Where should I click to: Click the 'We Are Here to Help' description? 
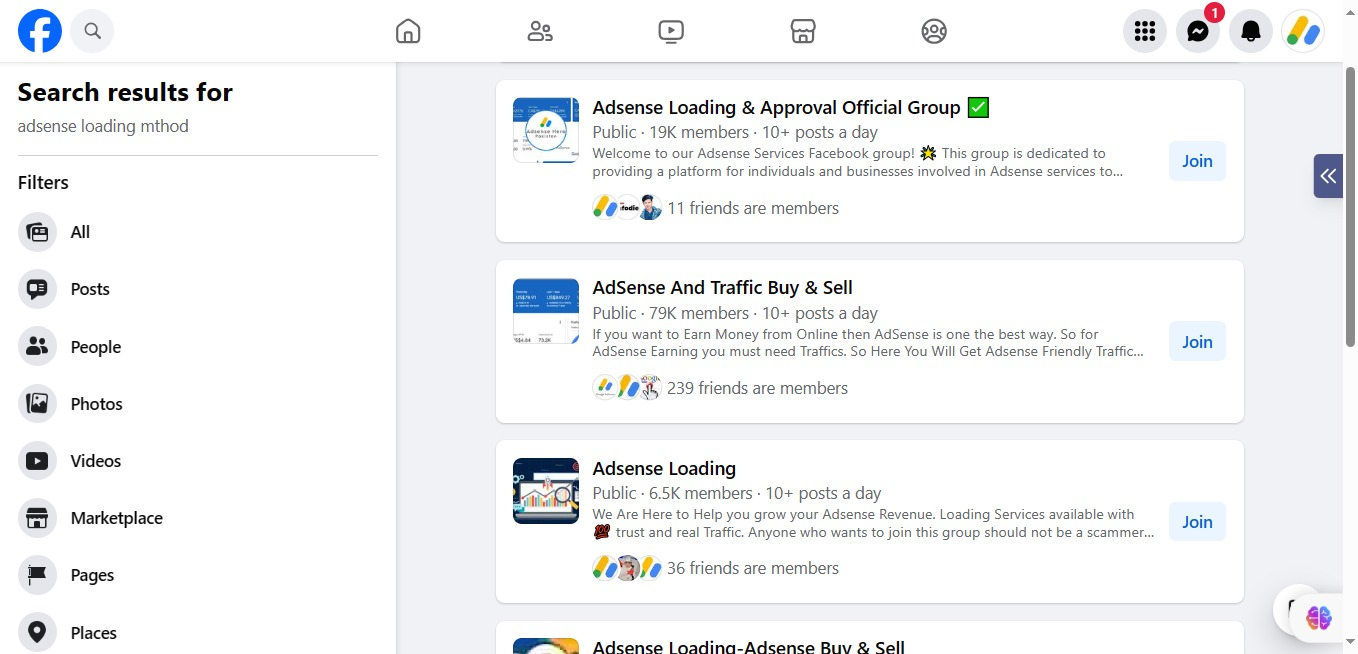coord(873,523)
